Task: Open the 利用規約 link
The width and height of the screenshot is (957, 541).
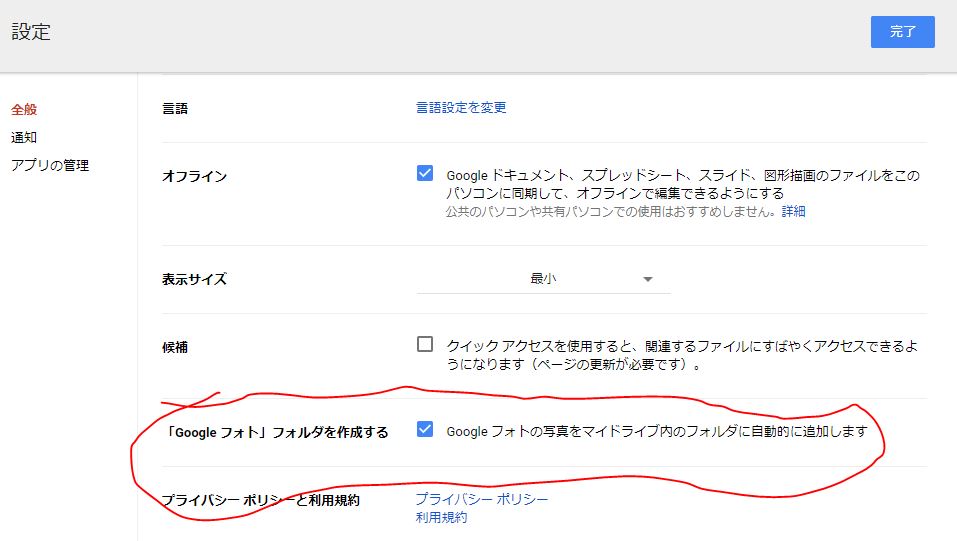Action: pyautogui.click(x=441, y=518)
